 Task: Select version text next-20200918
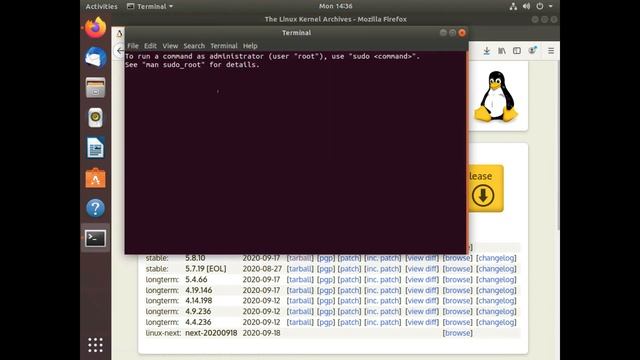(211, 333)
